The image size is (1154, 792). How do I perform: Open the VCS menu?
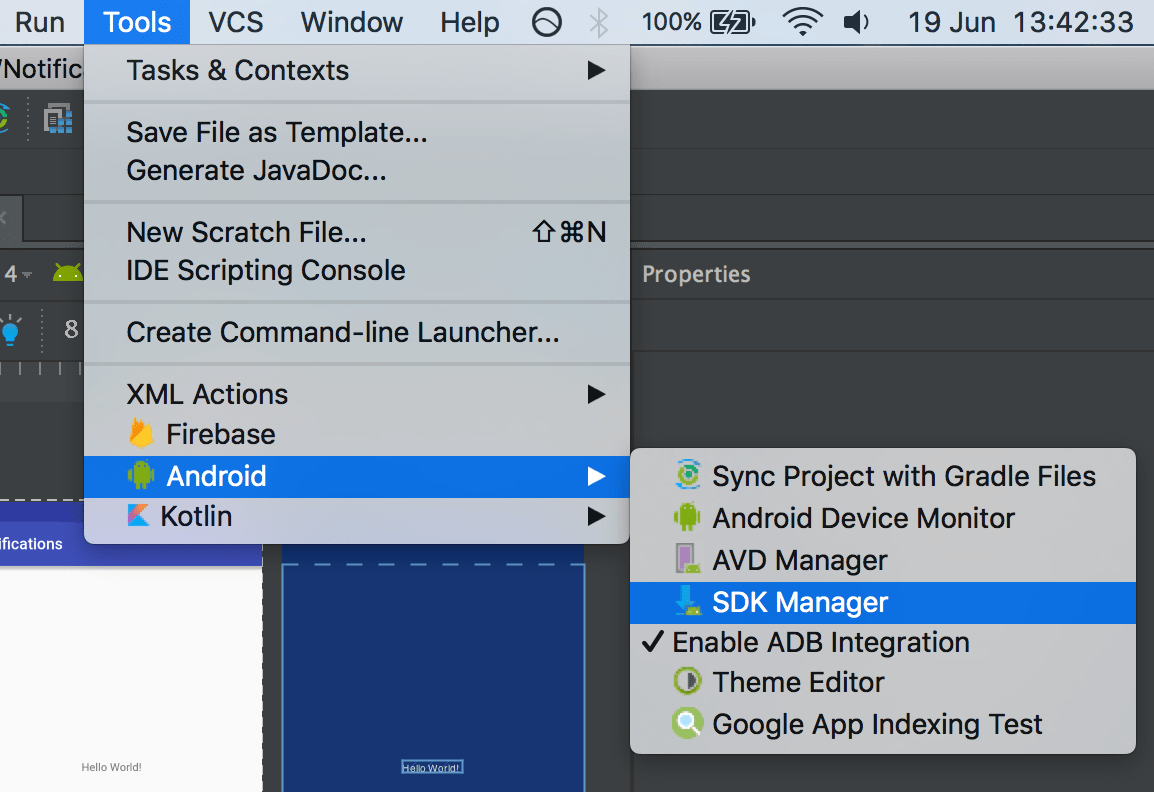click(x=236, y=22)
